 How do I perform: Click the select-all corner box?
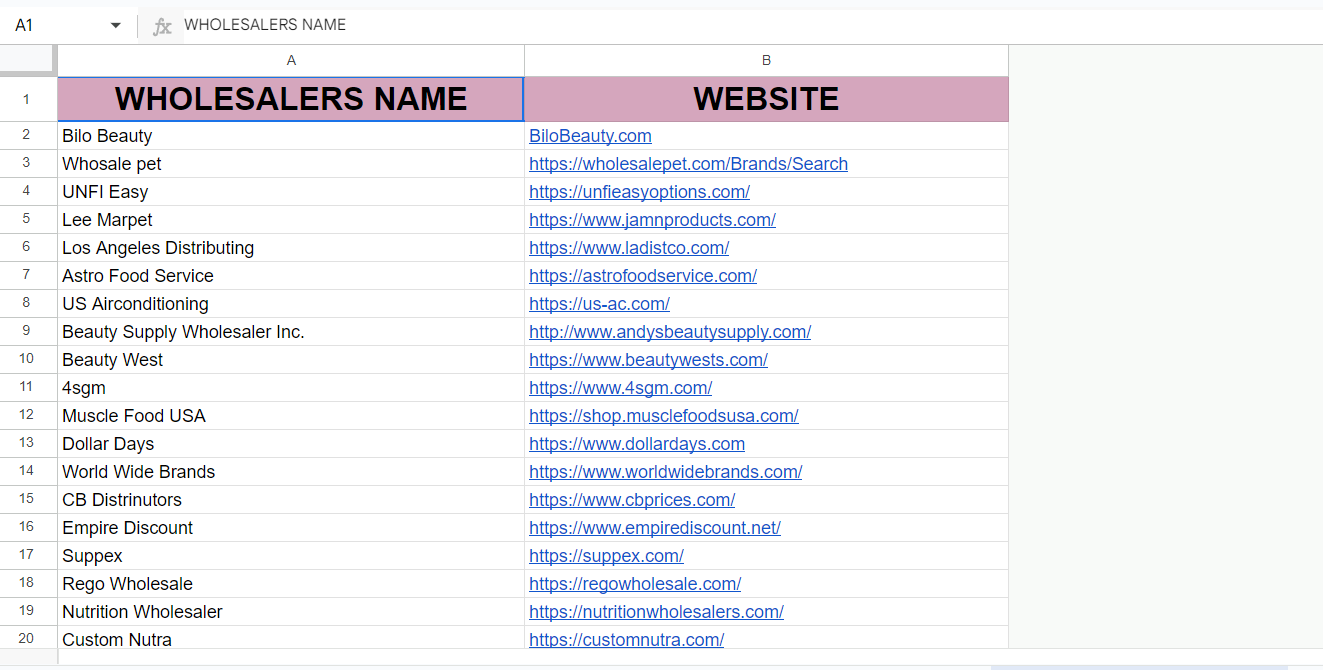pyautogui.click(x=28, y=60)
